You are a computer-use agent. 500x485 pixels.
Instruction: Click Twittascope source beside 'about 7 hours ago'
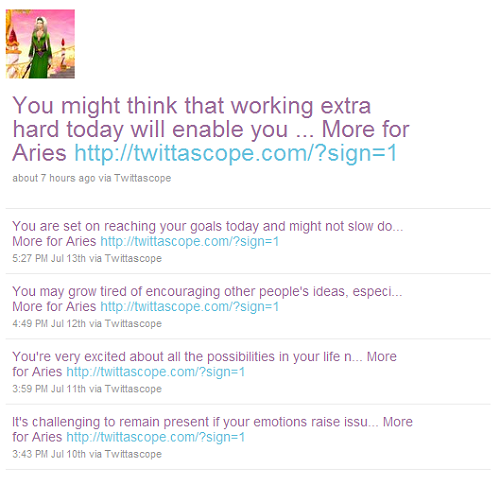click(143, 178)
